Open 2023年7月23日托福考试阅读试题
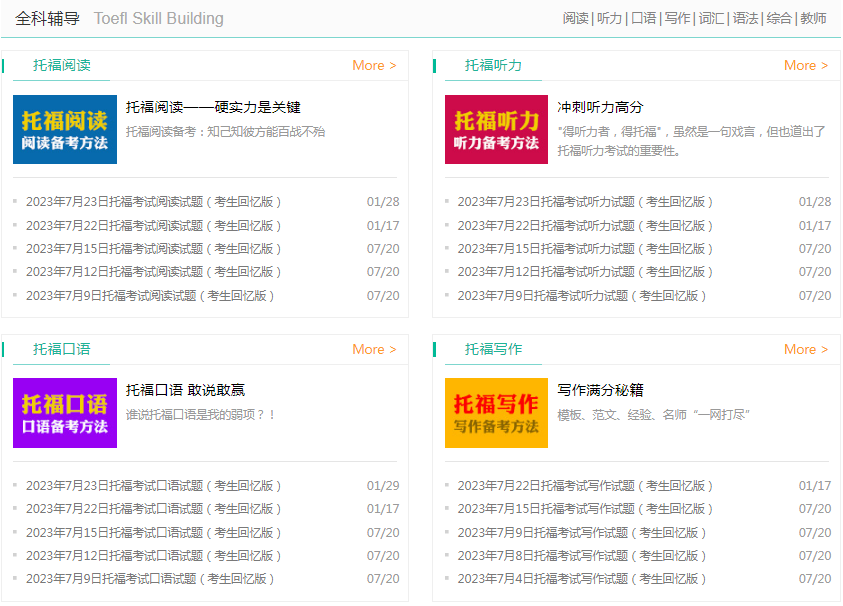 (153, 202)
